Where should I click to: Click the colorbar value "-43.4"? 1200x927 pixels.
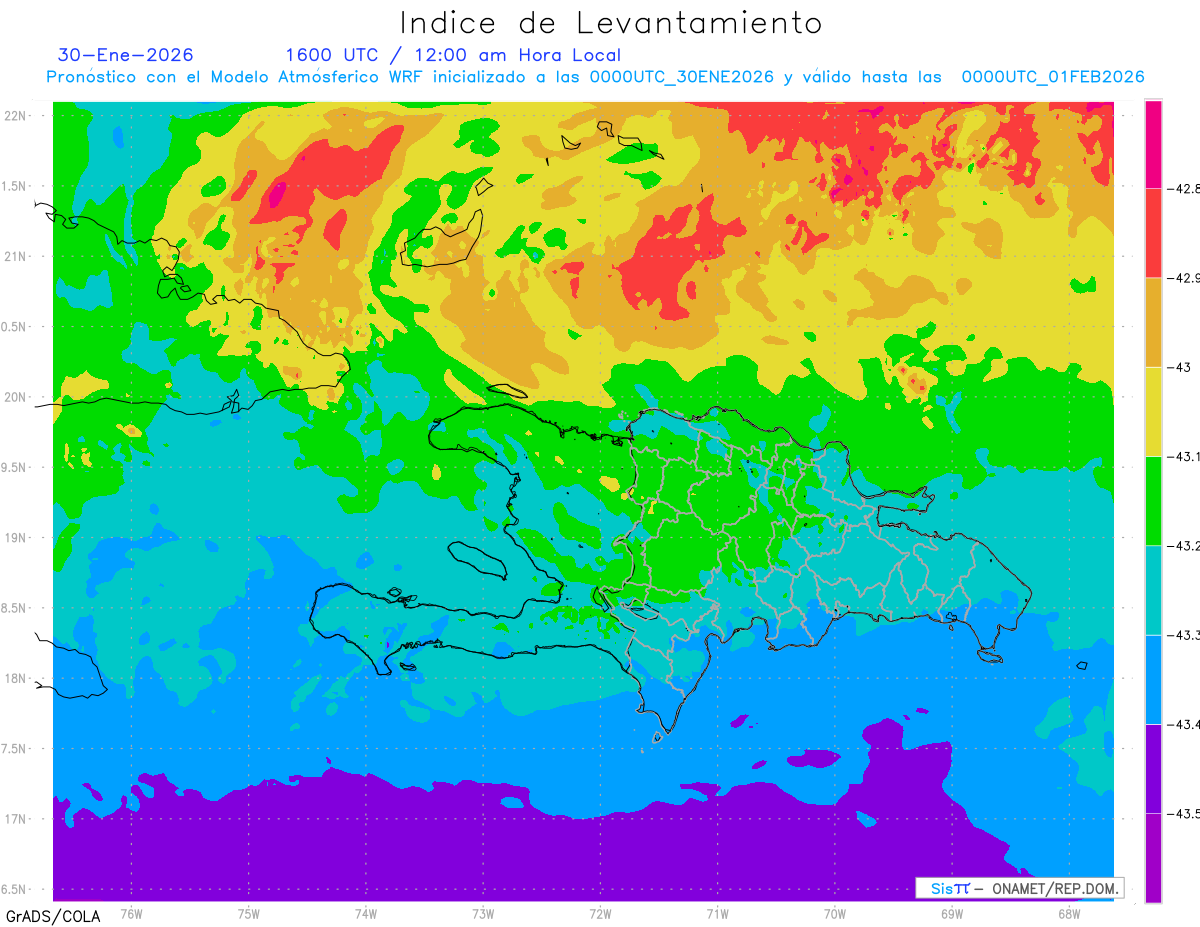(1184, 724)
